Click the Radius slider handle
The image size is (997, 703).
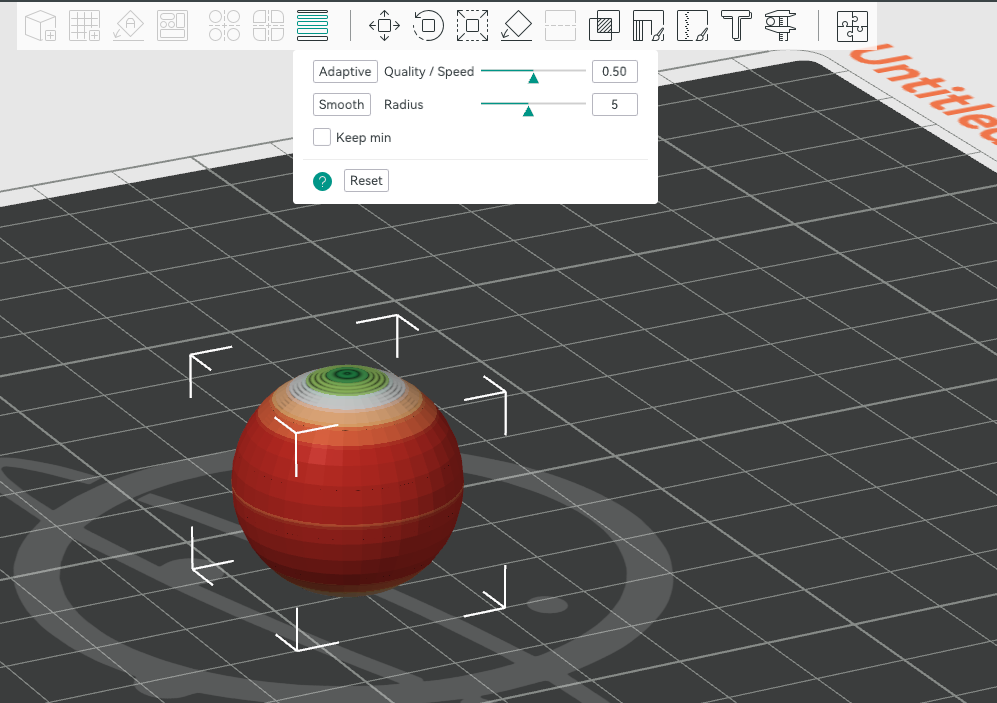click(528, 111)
